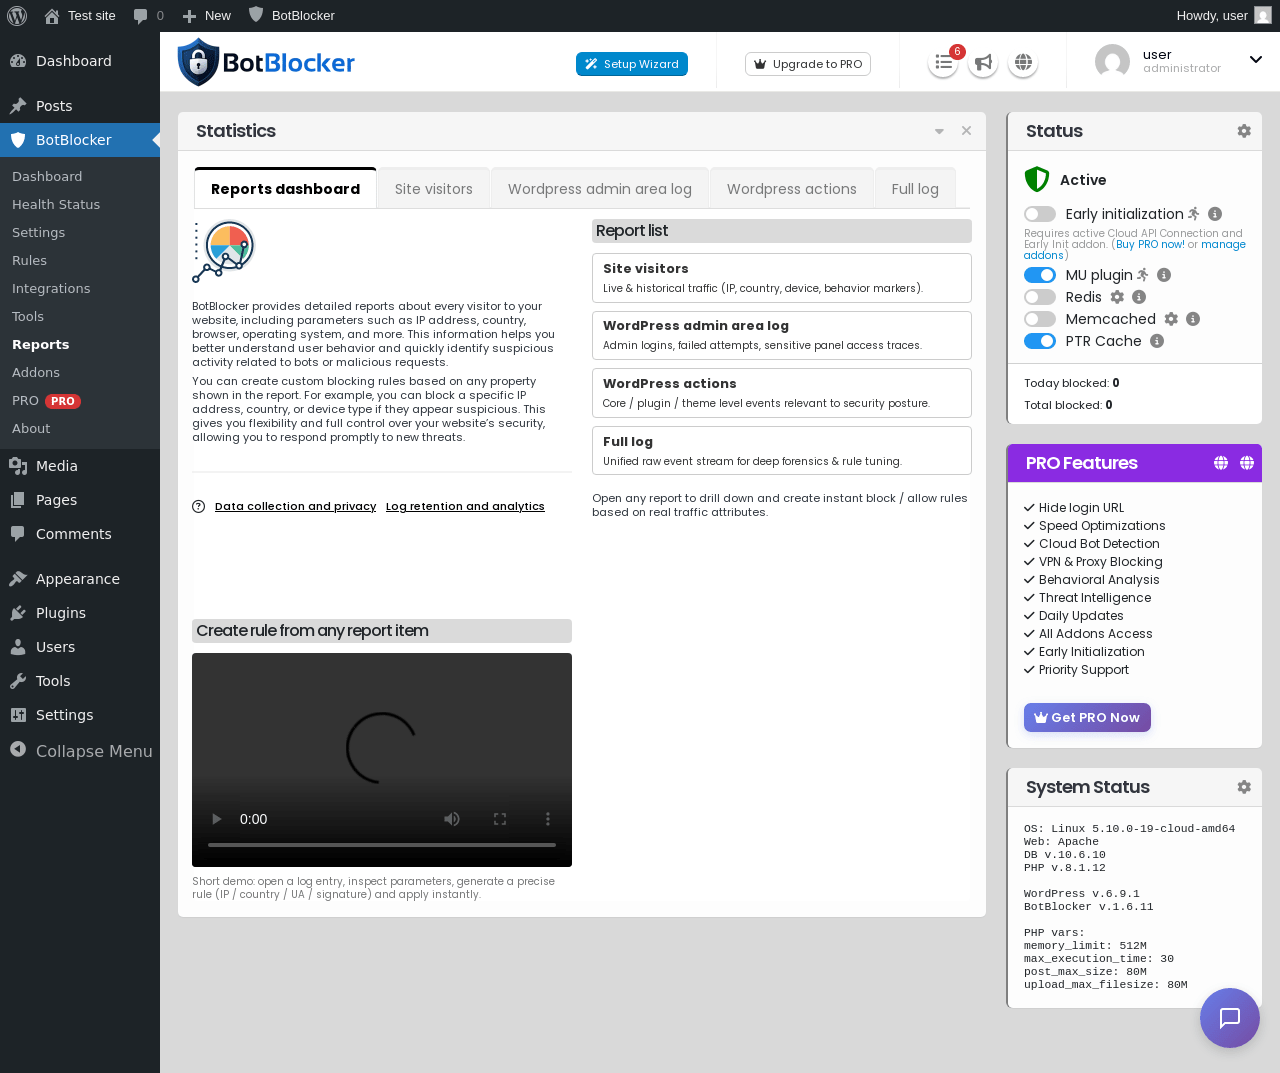This screenshot has height=1073, width=1280.
Task: Switch to the Site visitors tab
Action: pos(434,189)
